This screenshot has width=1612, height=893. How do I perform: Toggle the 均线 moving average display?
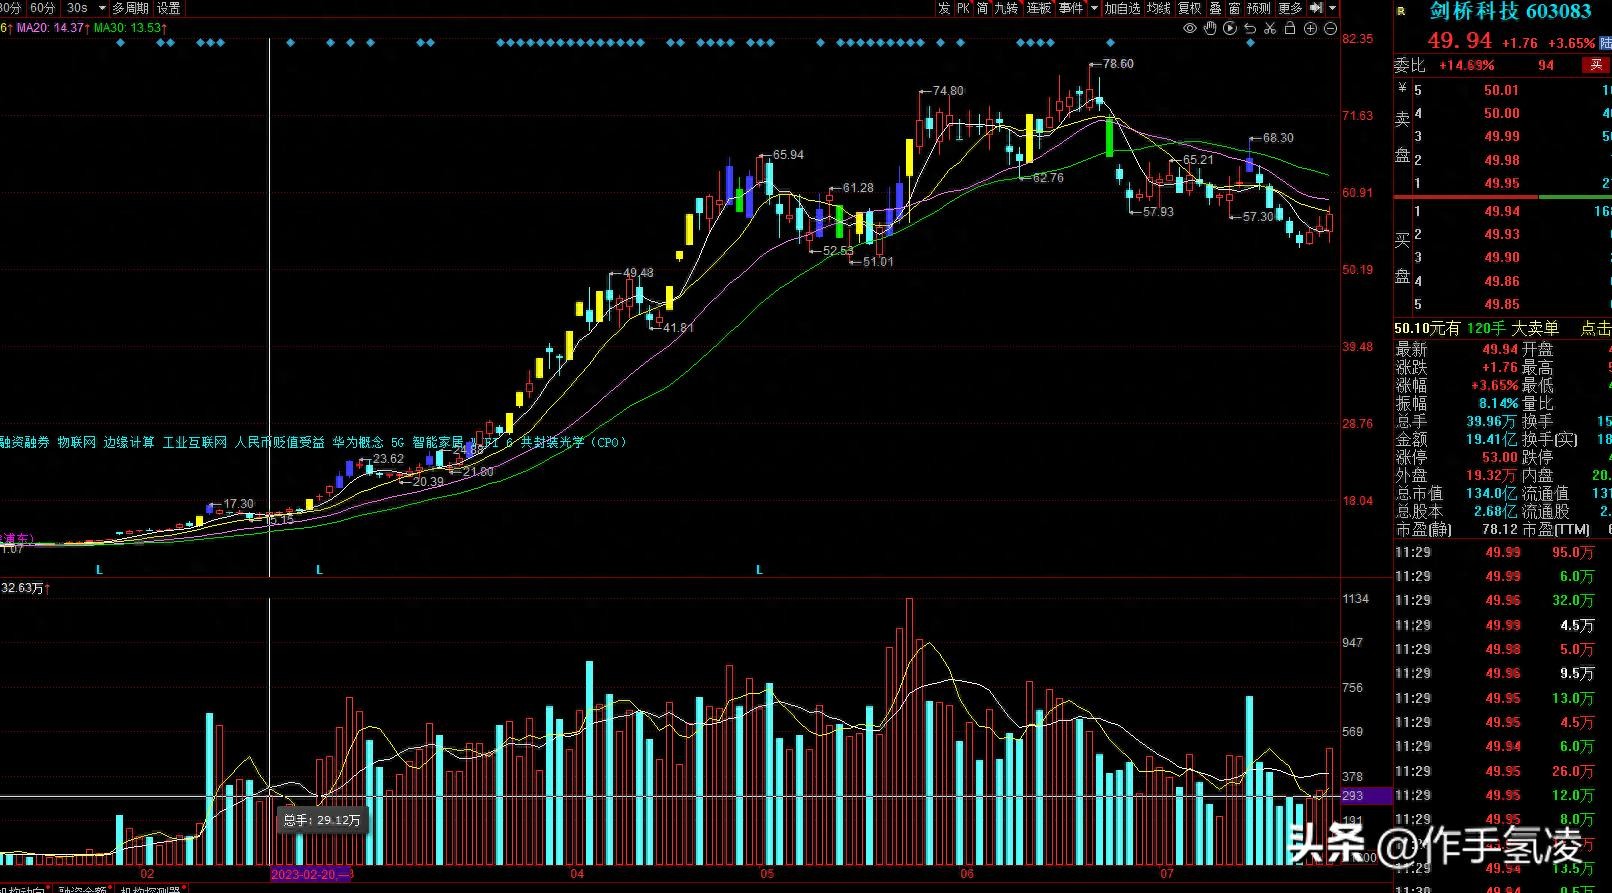point(1159,8)
